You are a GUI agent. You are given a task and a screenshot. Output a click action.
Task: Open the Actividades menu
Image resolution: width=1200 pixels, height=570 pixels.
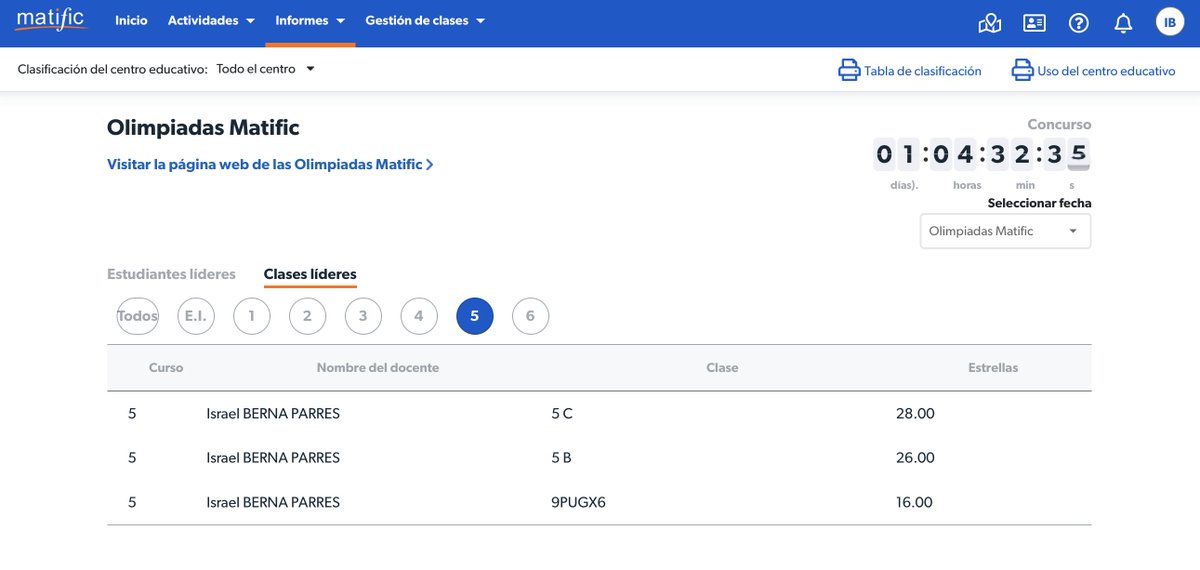tap(211, 20)
